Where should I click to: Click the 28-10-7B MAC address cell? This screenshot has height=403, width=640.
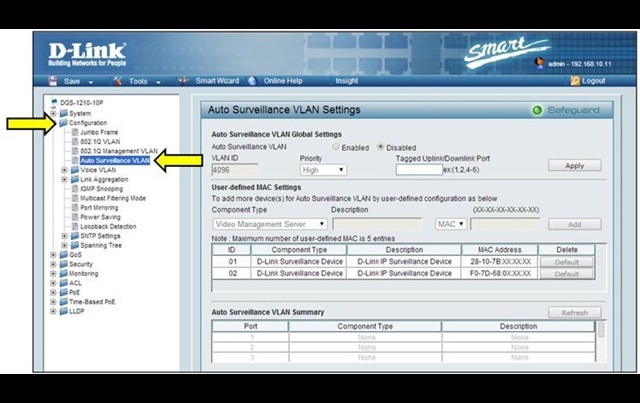pos(500,262)
